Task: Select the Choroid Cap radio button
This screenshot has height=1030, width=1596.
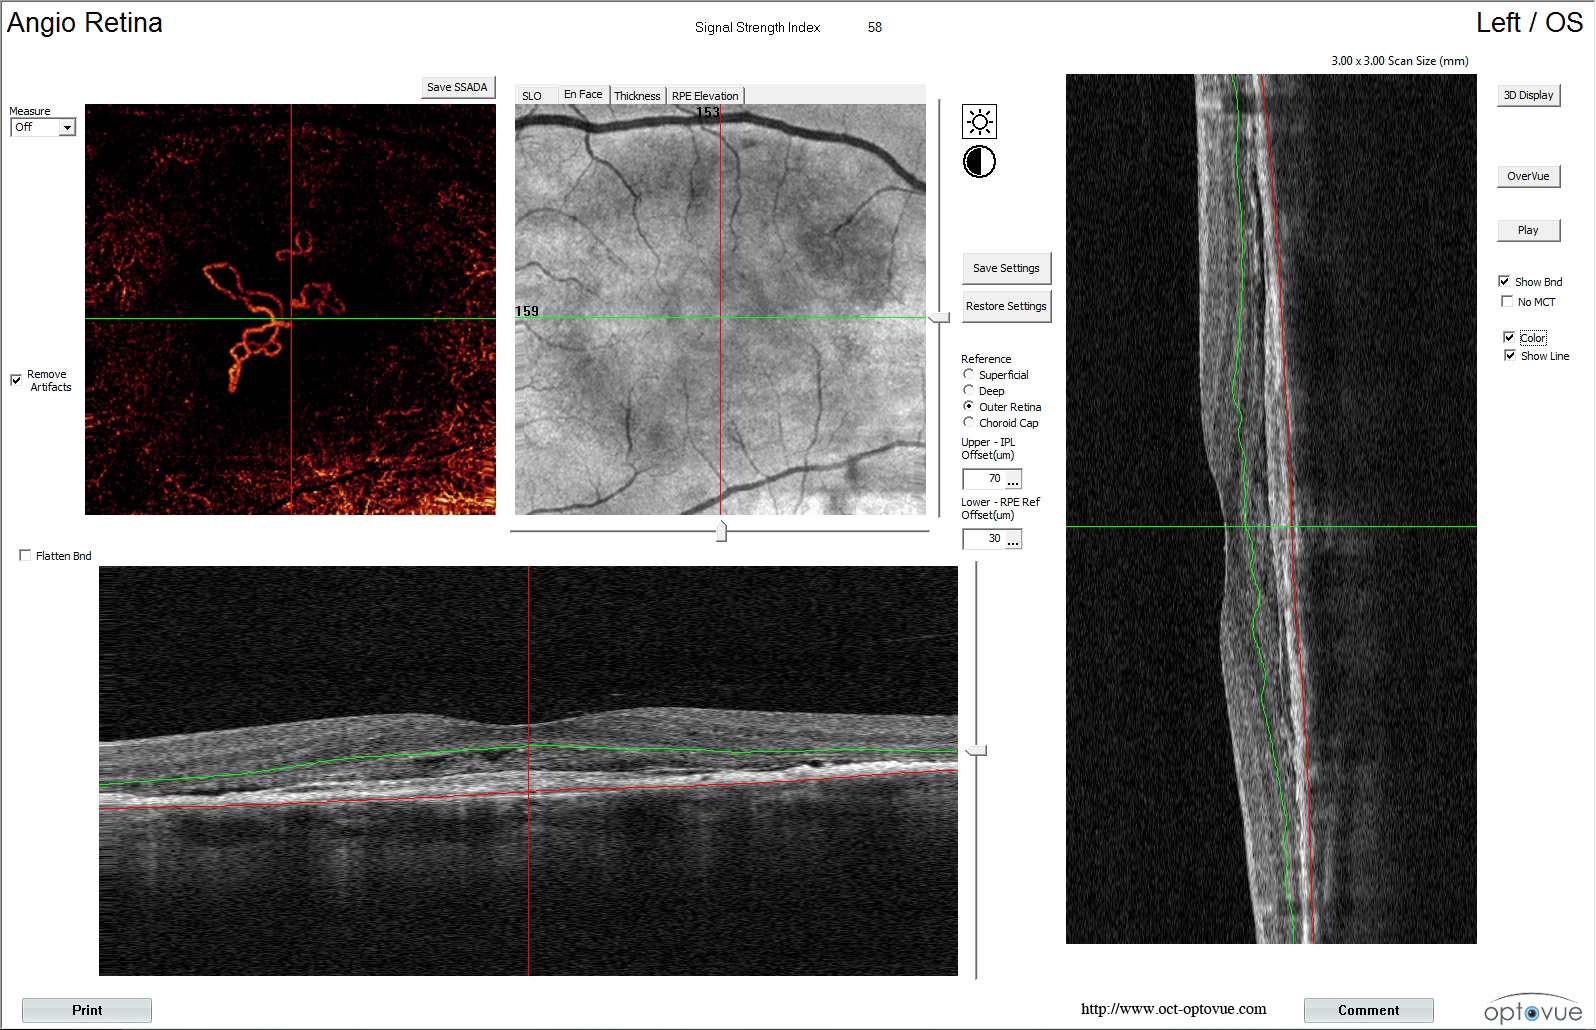Action: [x=968, y=422]
